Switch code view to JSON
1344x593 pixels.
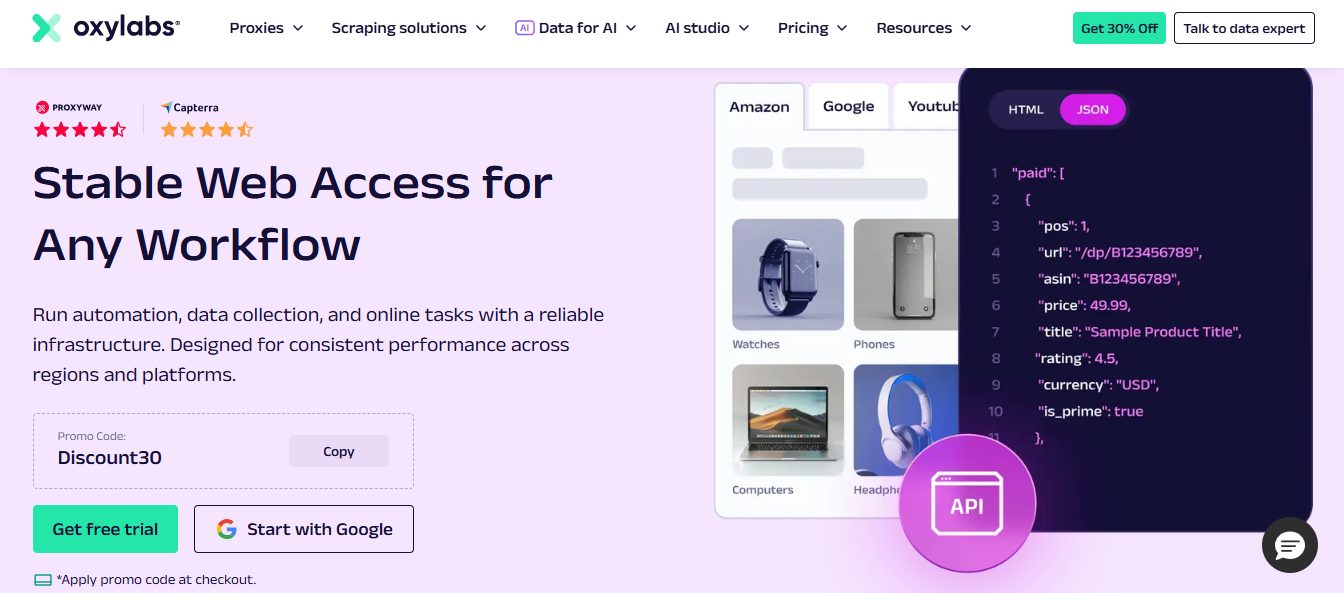1092,110
